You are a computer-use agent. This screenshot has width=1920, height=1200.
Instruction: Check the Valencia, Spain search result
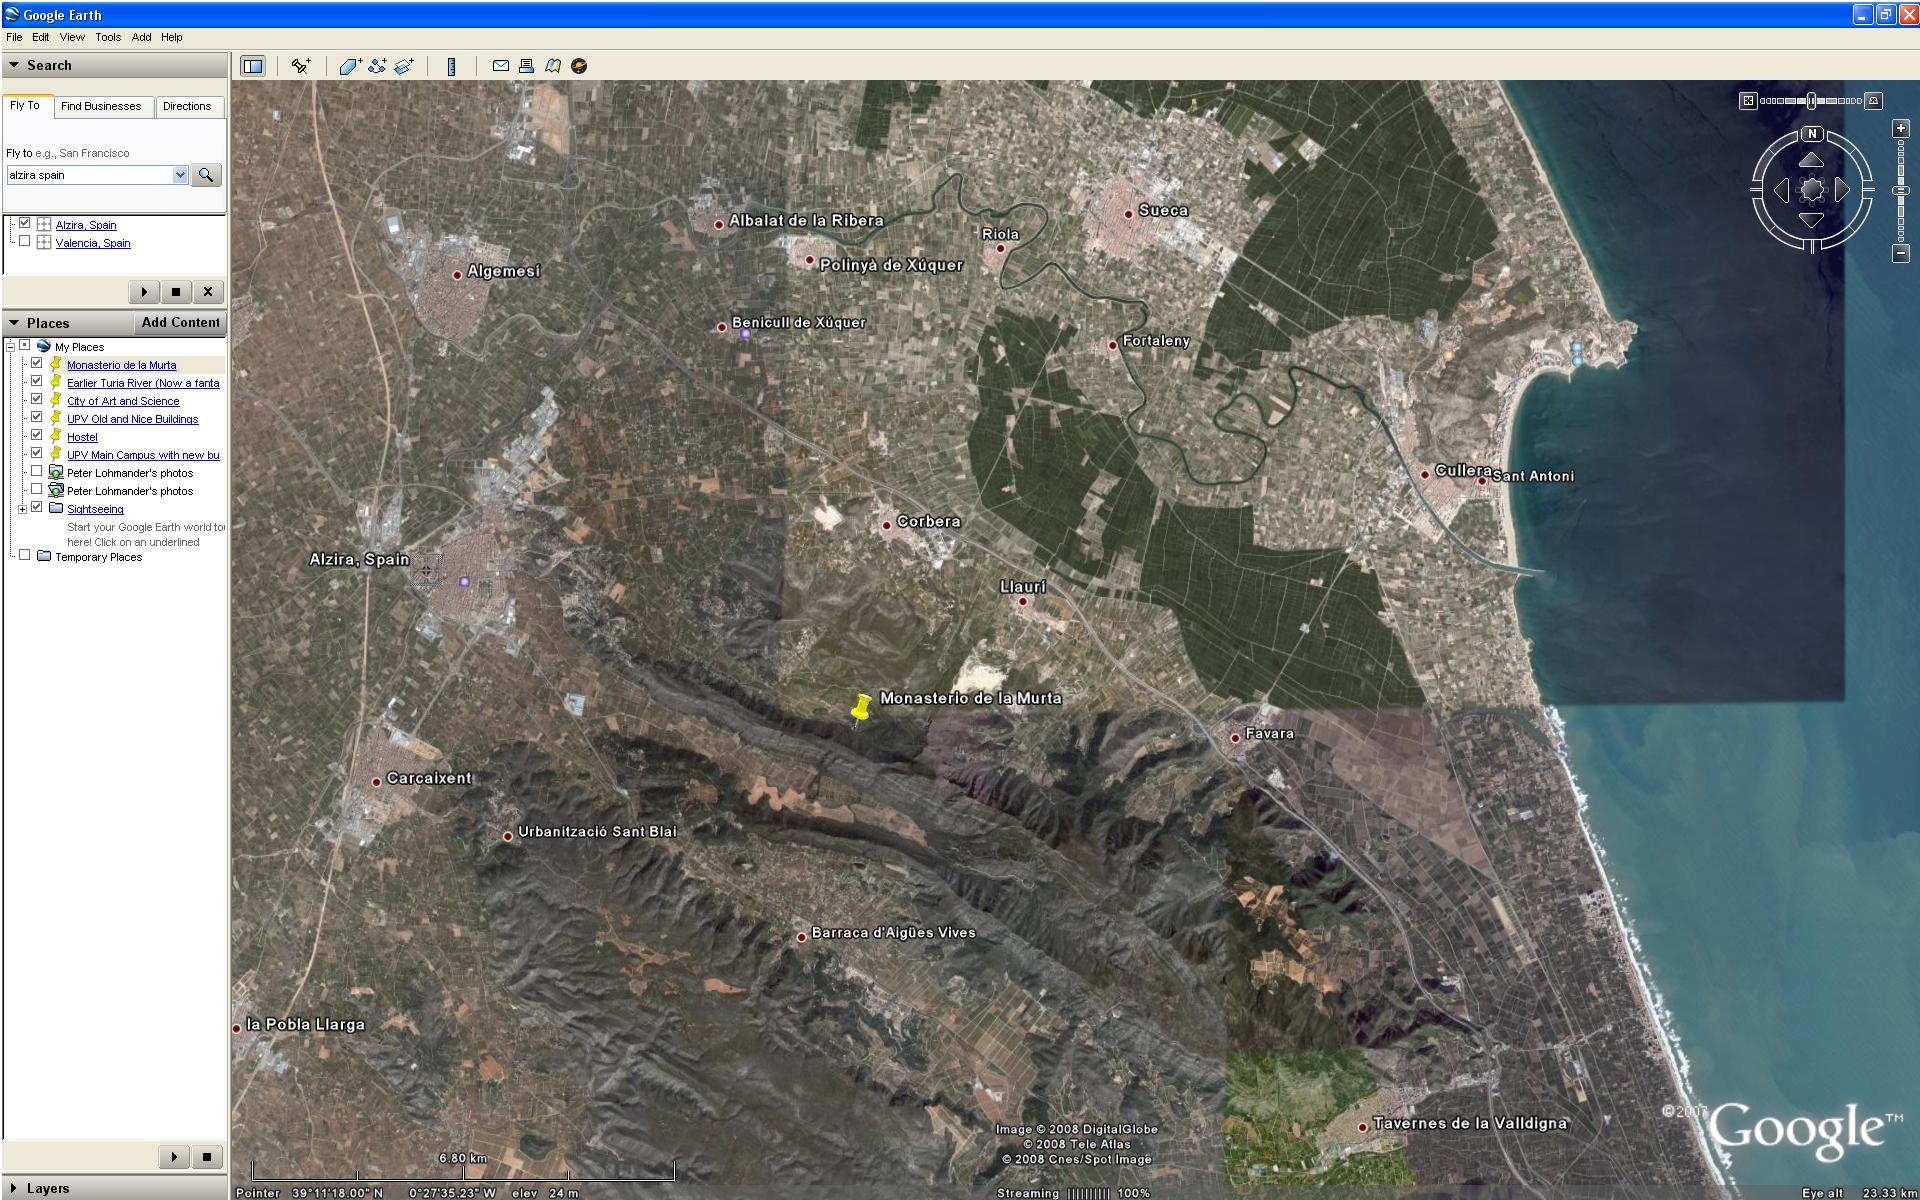[x=25, y=241]
